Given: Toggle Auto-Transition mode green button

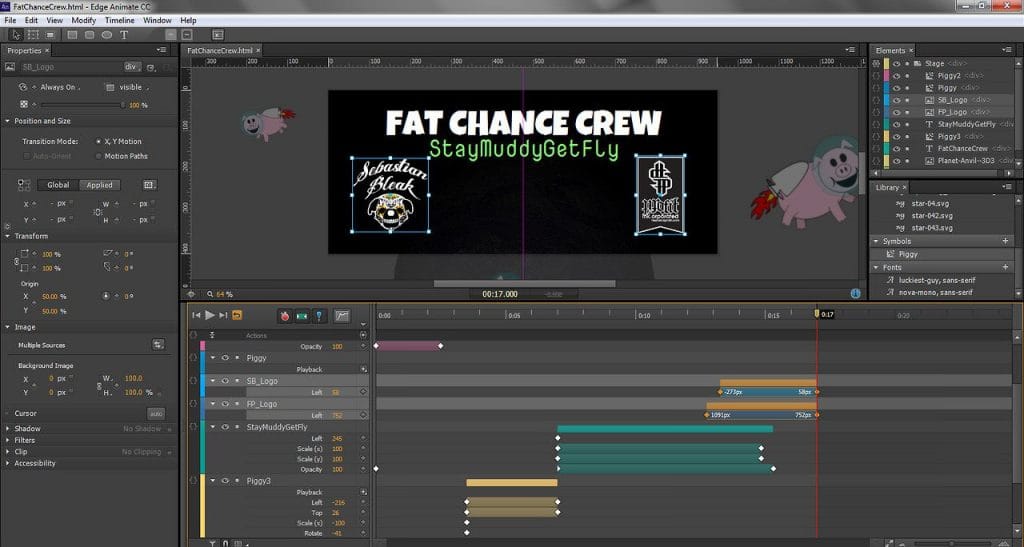Looking at the screenshot, I should (x=302, y=316).
